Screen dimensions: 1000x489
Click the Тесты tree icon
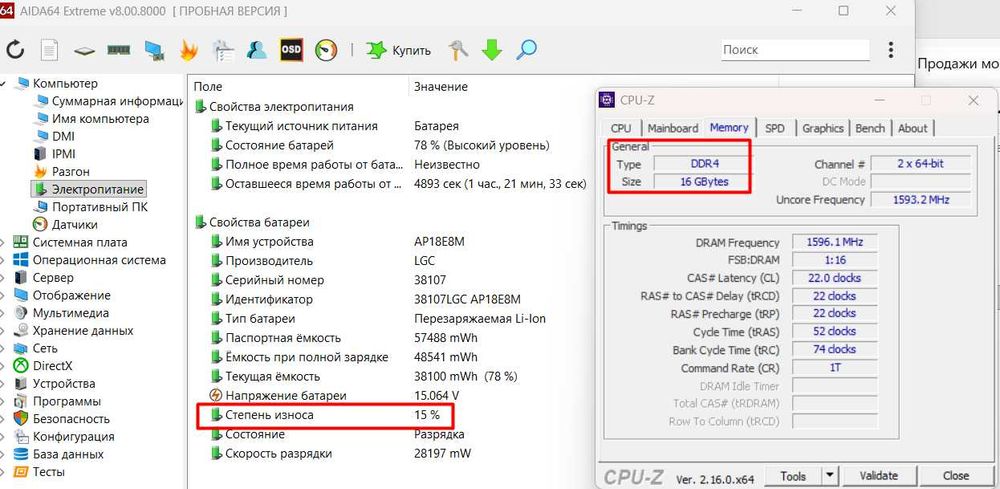21,472
